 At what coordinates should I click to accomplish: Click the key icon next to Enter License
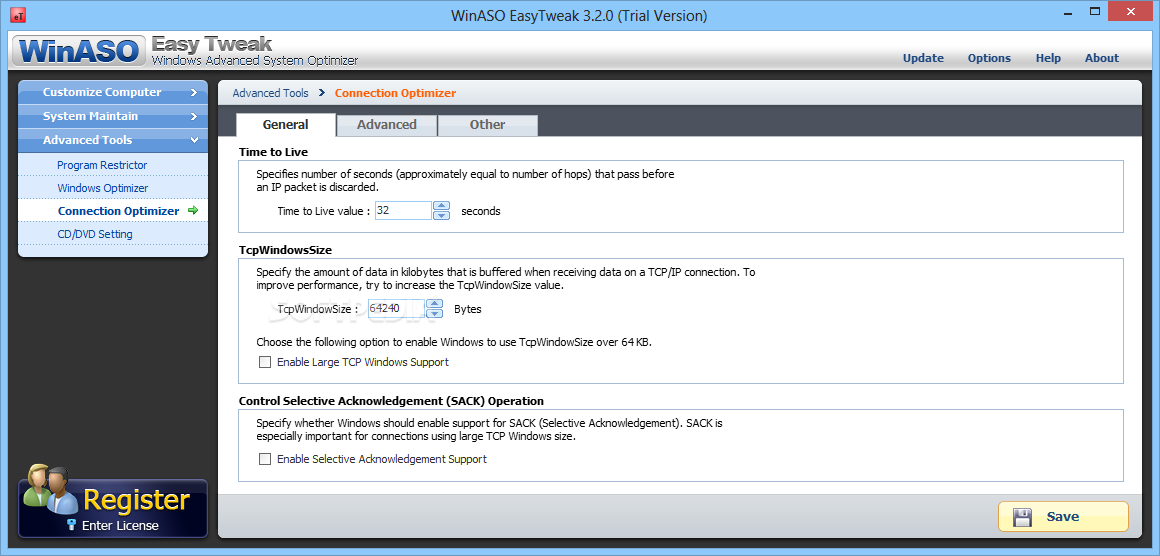[72, 525]
